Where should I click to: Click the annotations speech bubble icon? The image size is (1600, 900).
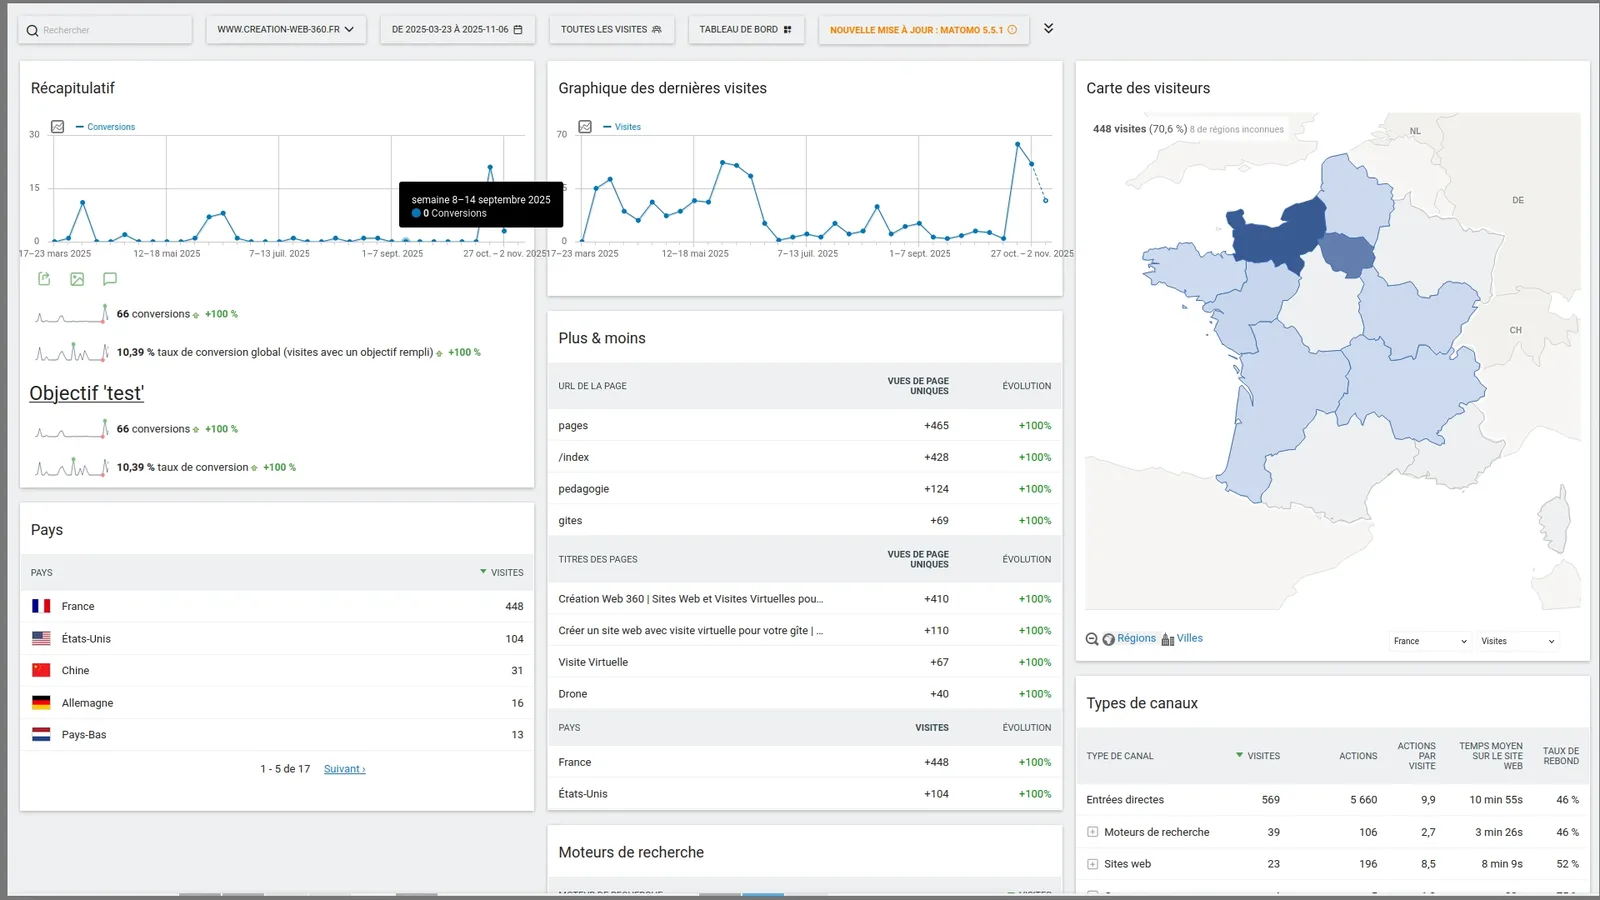click(110, 279)
